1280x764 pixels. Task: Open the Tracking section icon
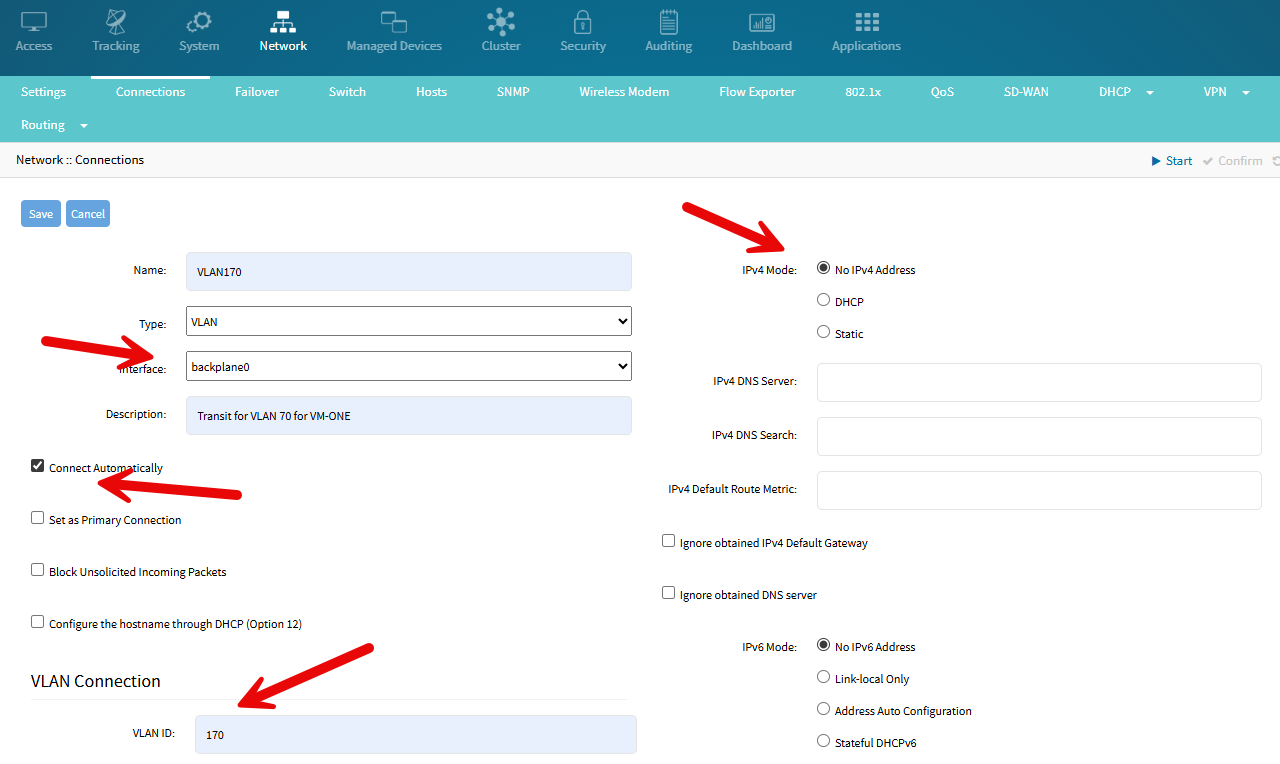click(x=116, y=22)
